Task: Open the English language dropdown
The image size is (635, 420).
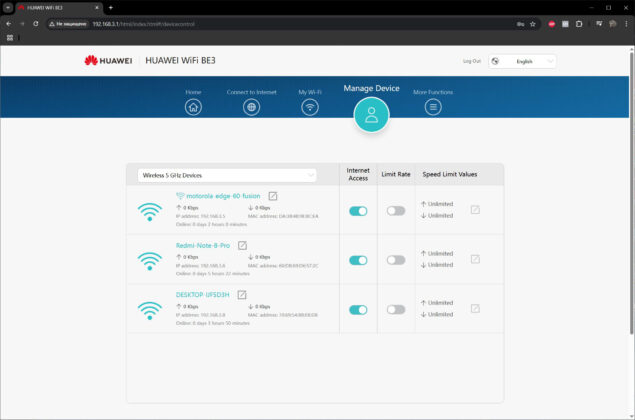Action: (x=522, y=62)
